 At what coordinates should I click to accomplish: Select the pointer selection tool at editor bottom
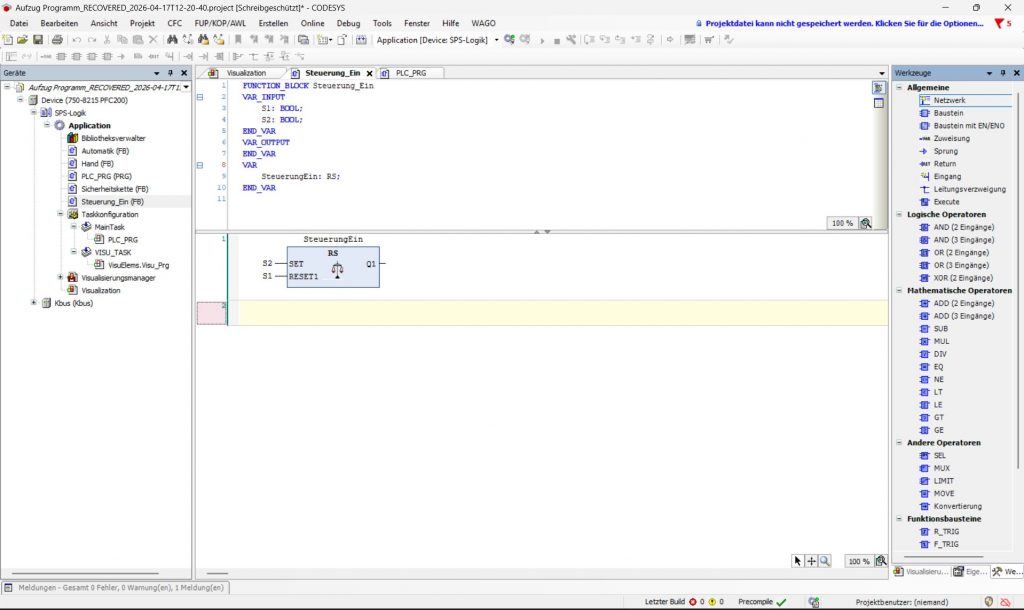(797, 561)
